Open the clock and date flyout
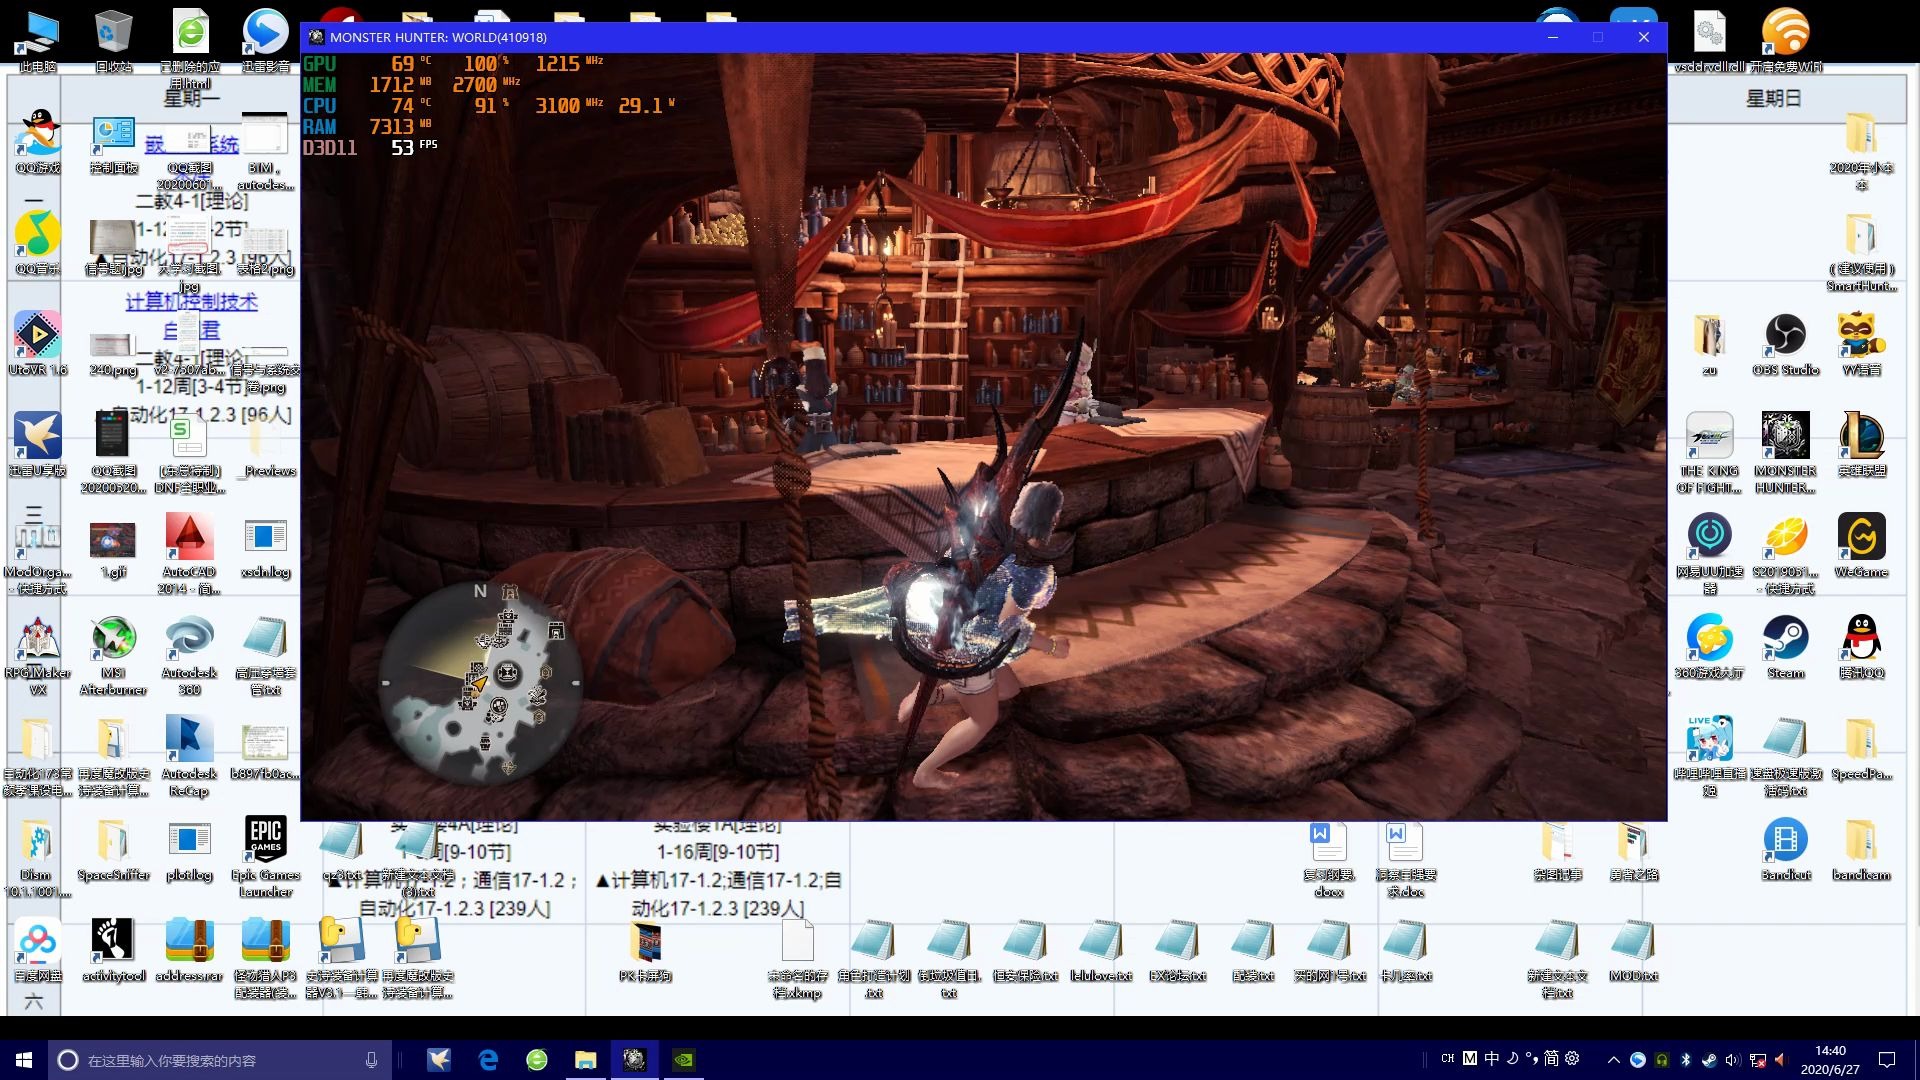The width and height of the screenshot is (1920, 1080). point(1829,1059)
